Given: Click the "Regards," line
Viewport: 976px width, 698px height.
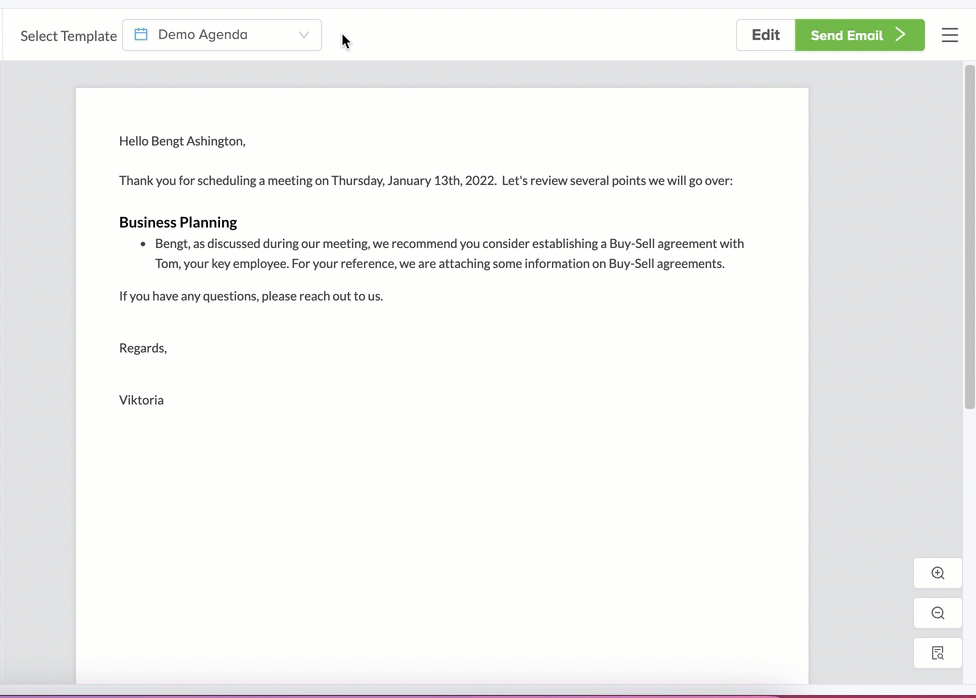Looking at the screenshot, I should (x=143, y=348).
